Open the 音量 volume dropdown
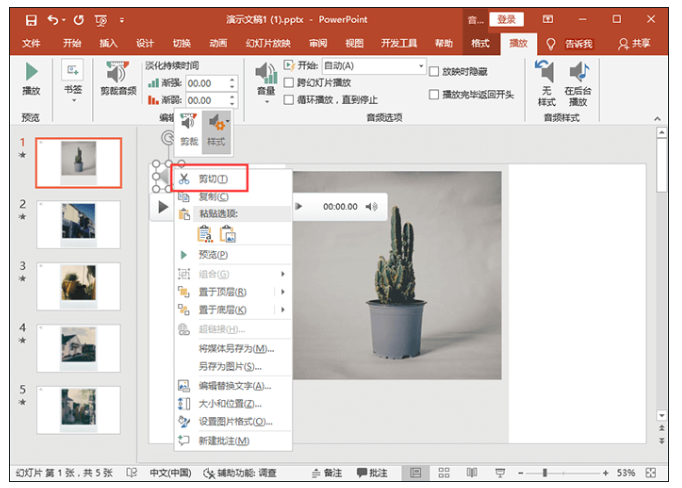The height and width of the screenshot is (488, 682). point(266,83)
